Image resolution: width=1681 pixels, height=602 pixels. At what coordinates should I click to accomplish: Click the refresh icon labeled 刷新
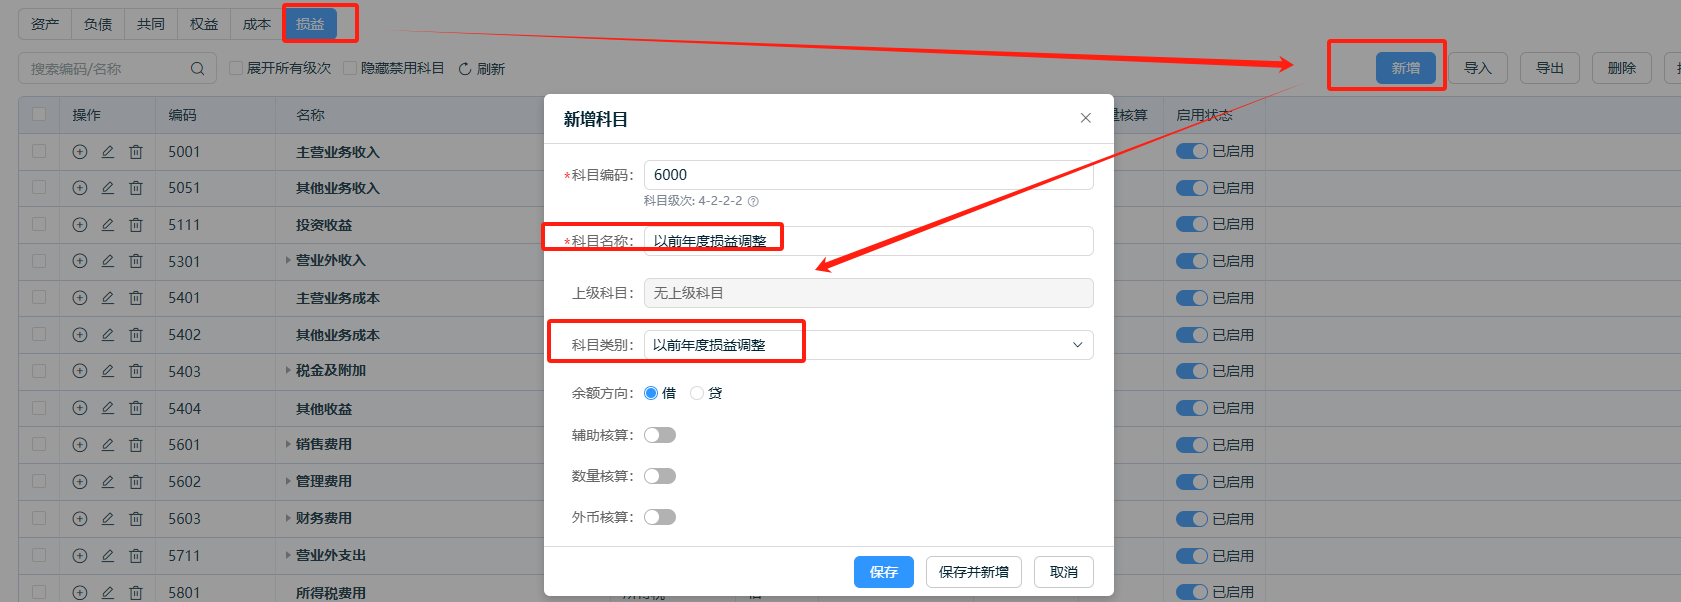(x=465, y=69)
